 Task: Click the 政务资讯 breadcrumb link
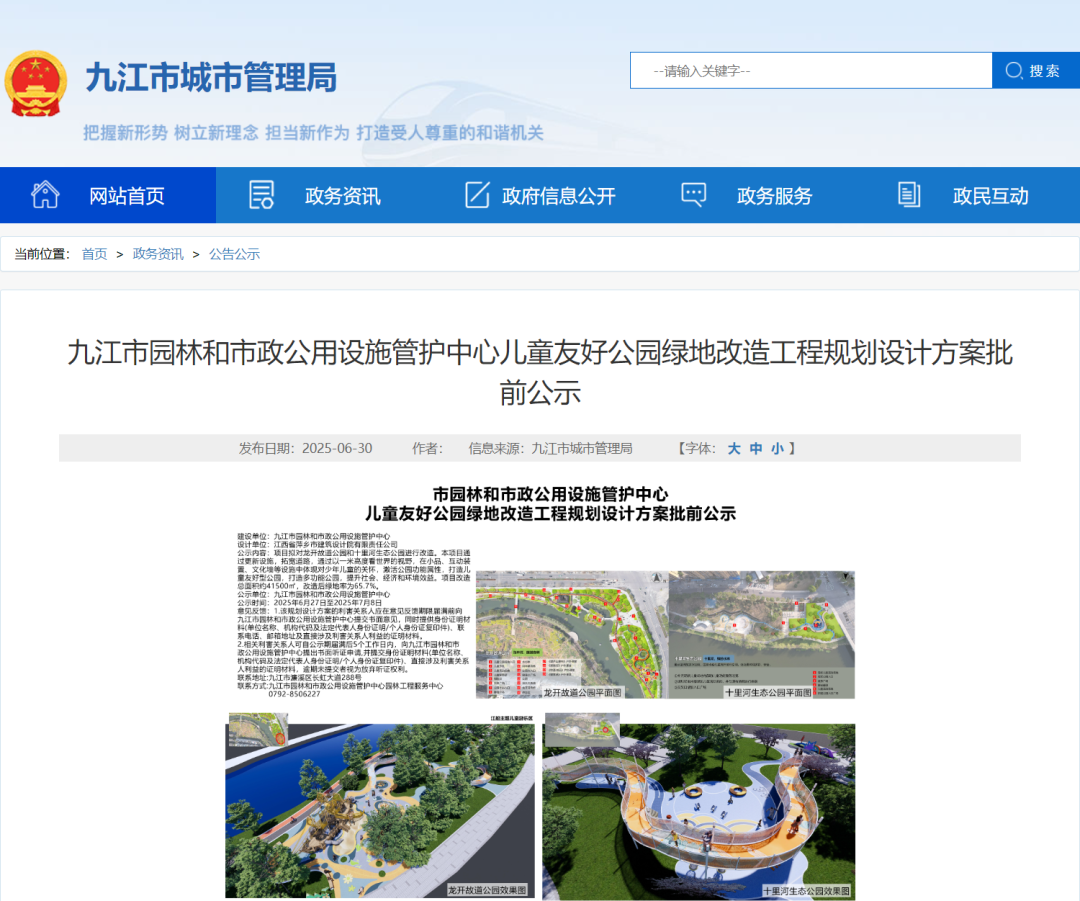(x=157, y=254)
